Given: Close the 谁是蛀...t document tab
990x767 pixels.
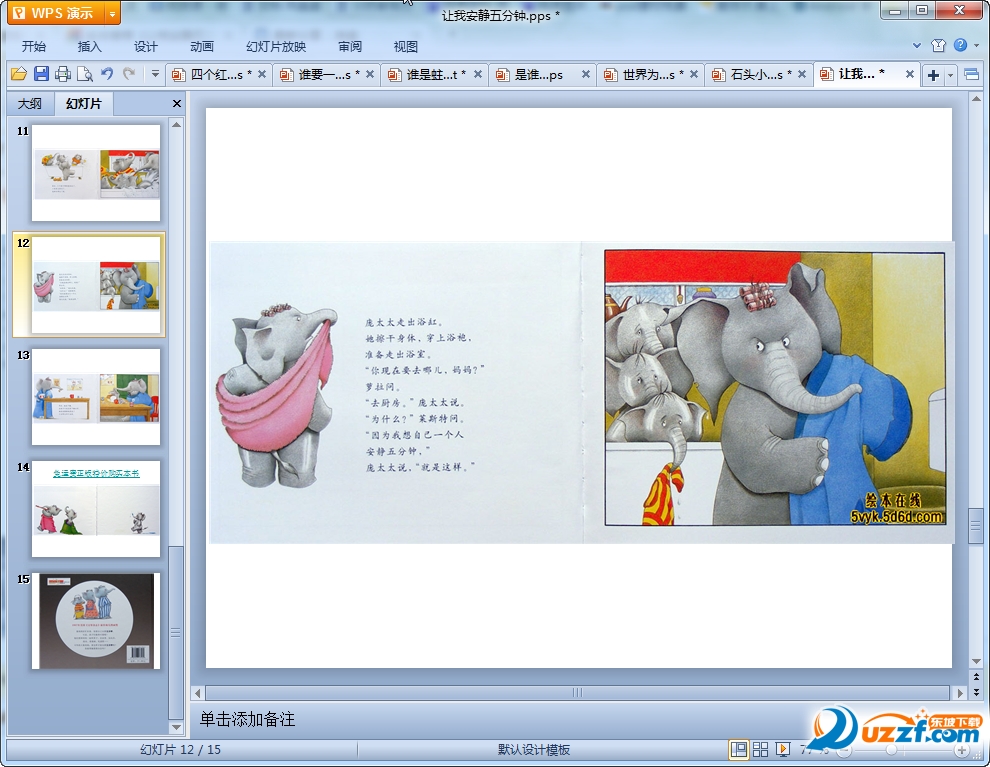Looking at the screenshot, I should pos(478,74).
